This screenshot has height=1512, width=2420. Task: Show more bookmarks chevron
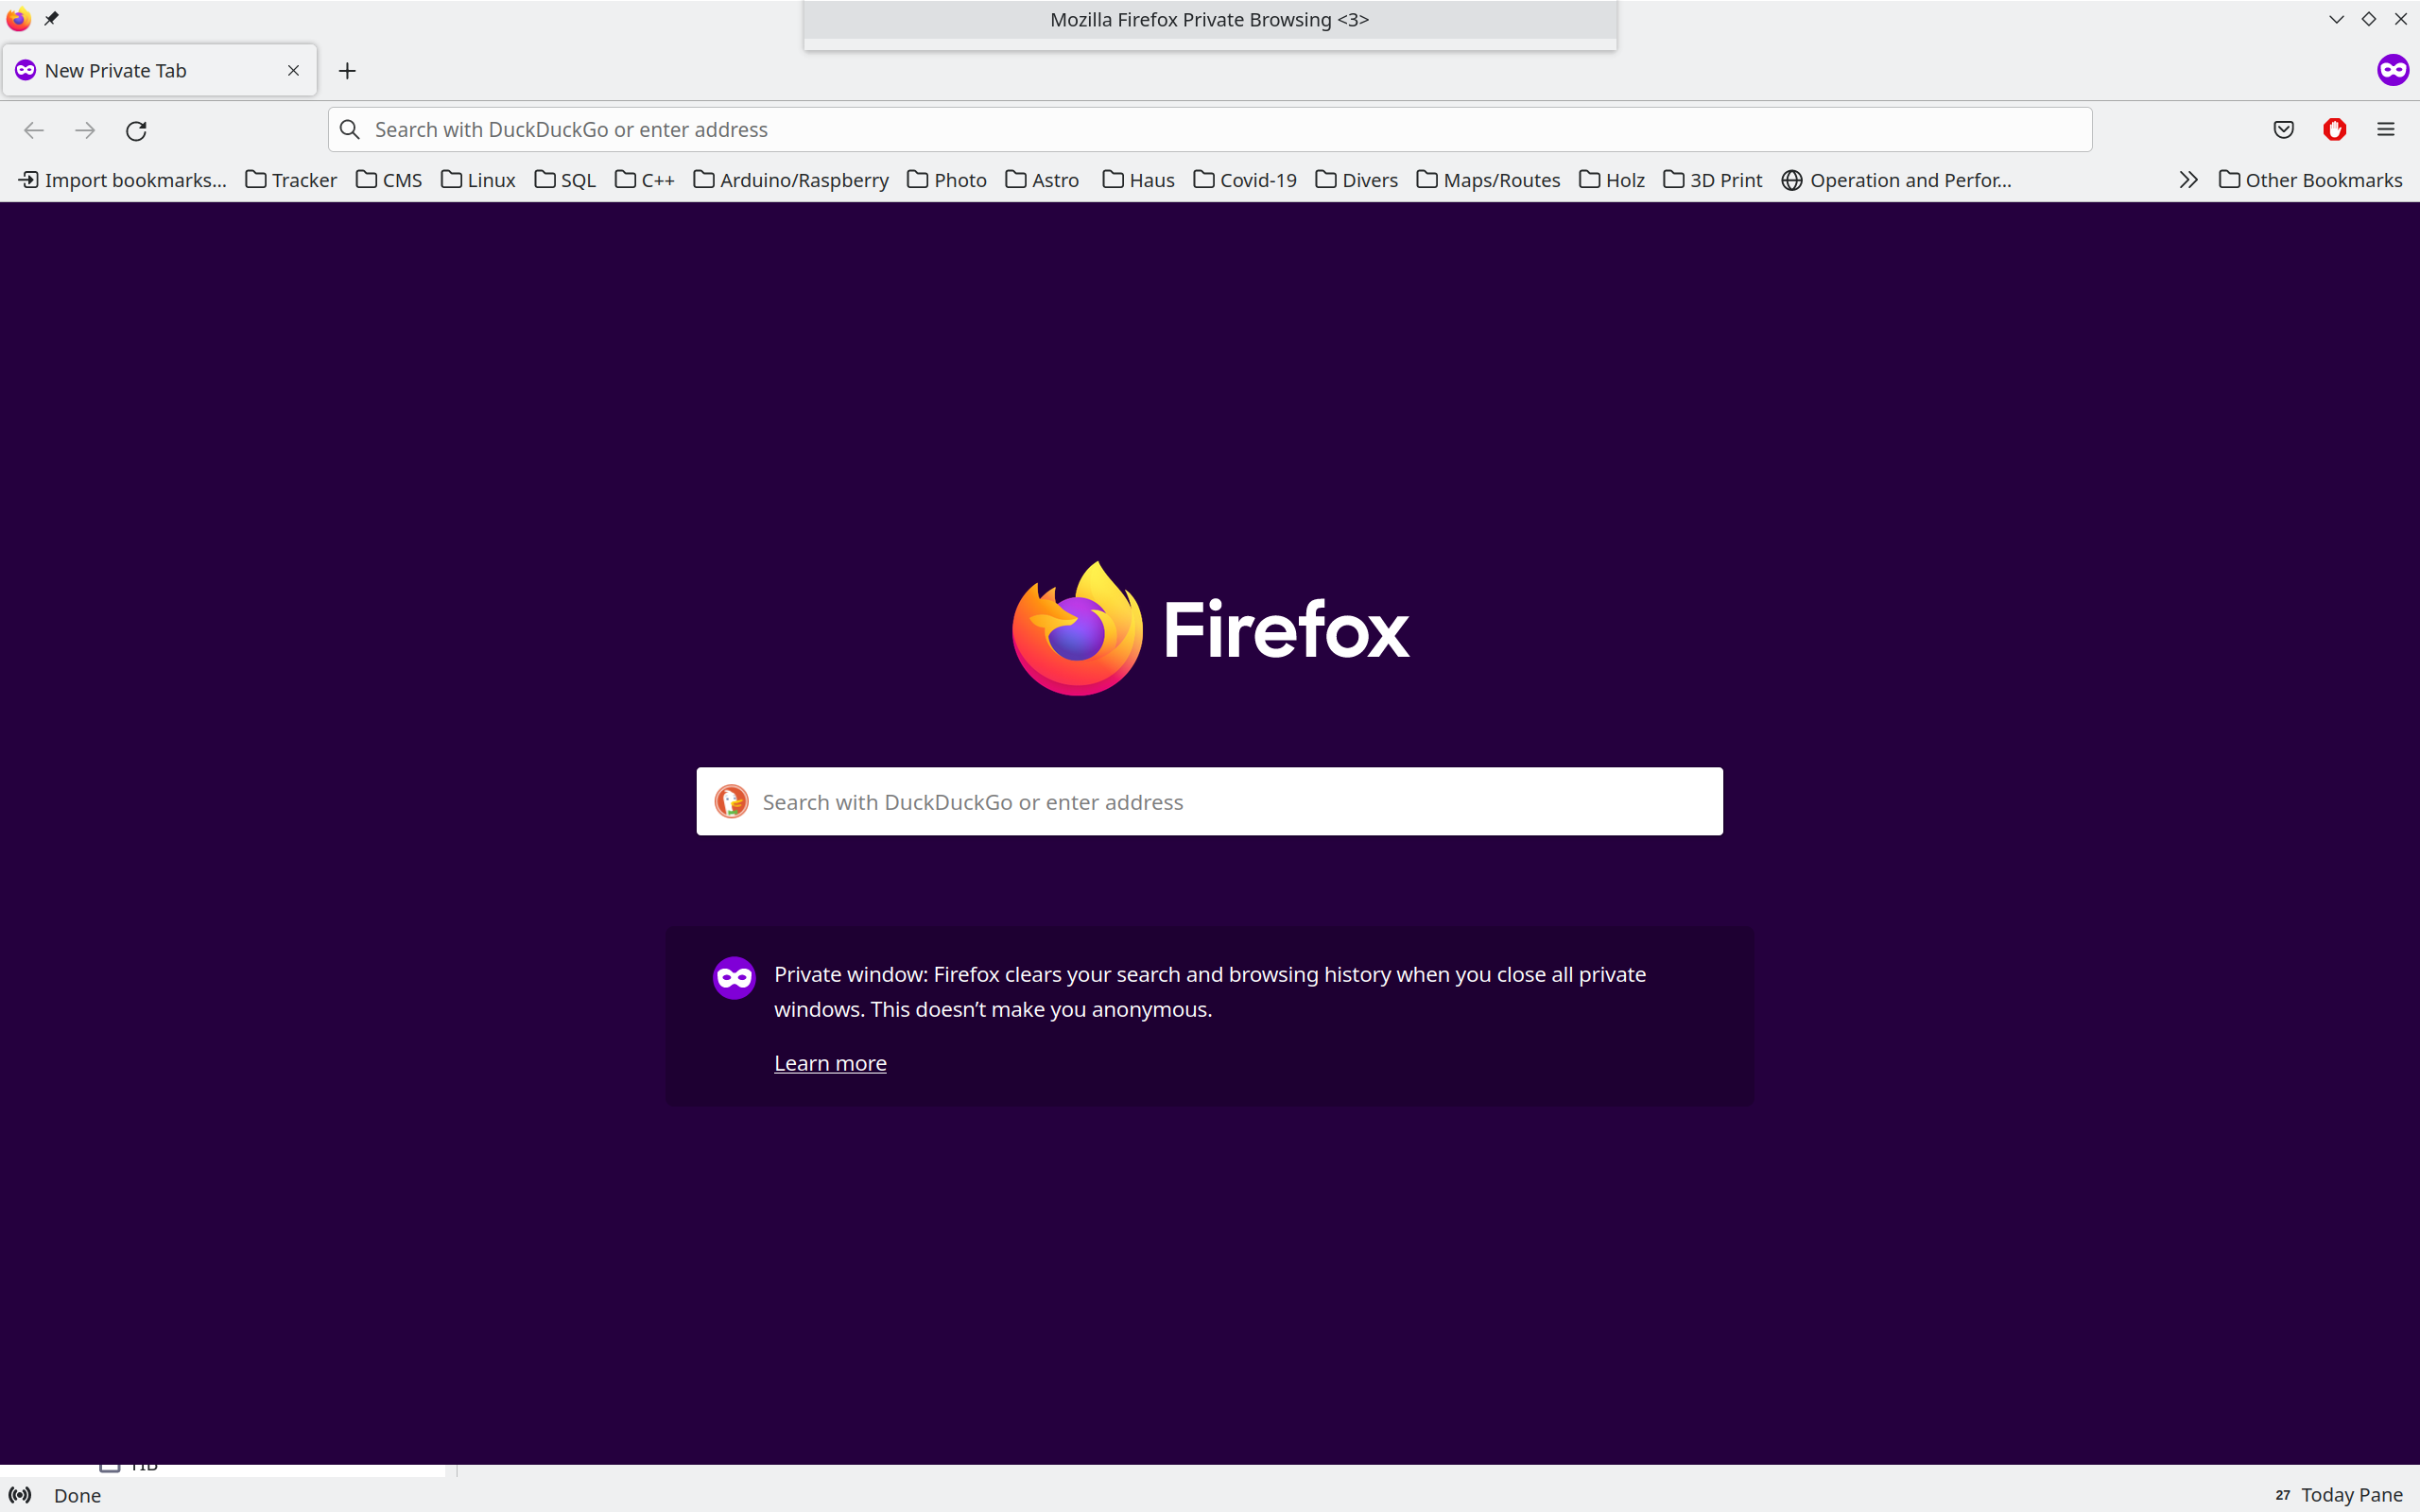pyautogui.click(x=2188, y=180)
